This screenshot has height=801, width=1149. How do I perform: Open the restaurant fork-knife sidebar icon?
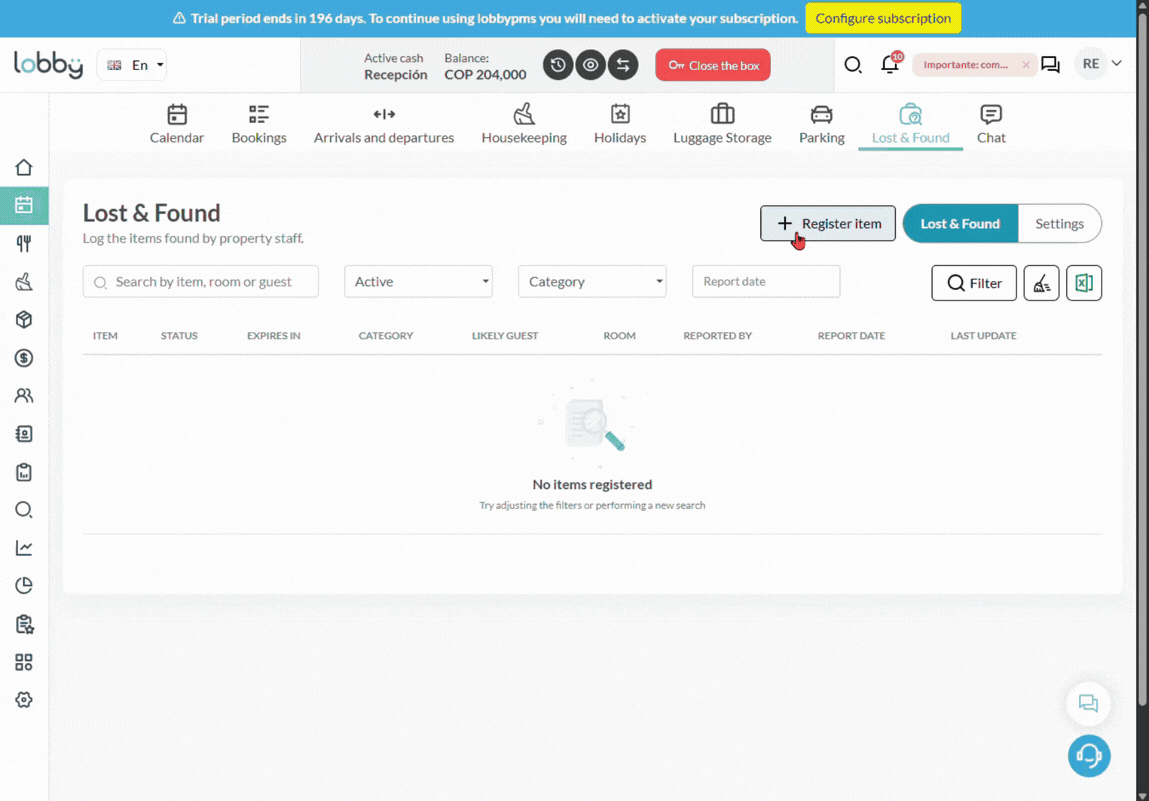tap(23, 243)
